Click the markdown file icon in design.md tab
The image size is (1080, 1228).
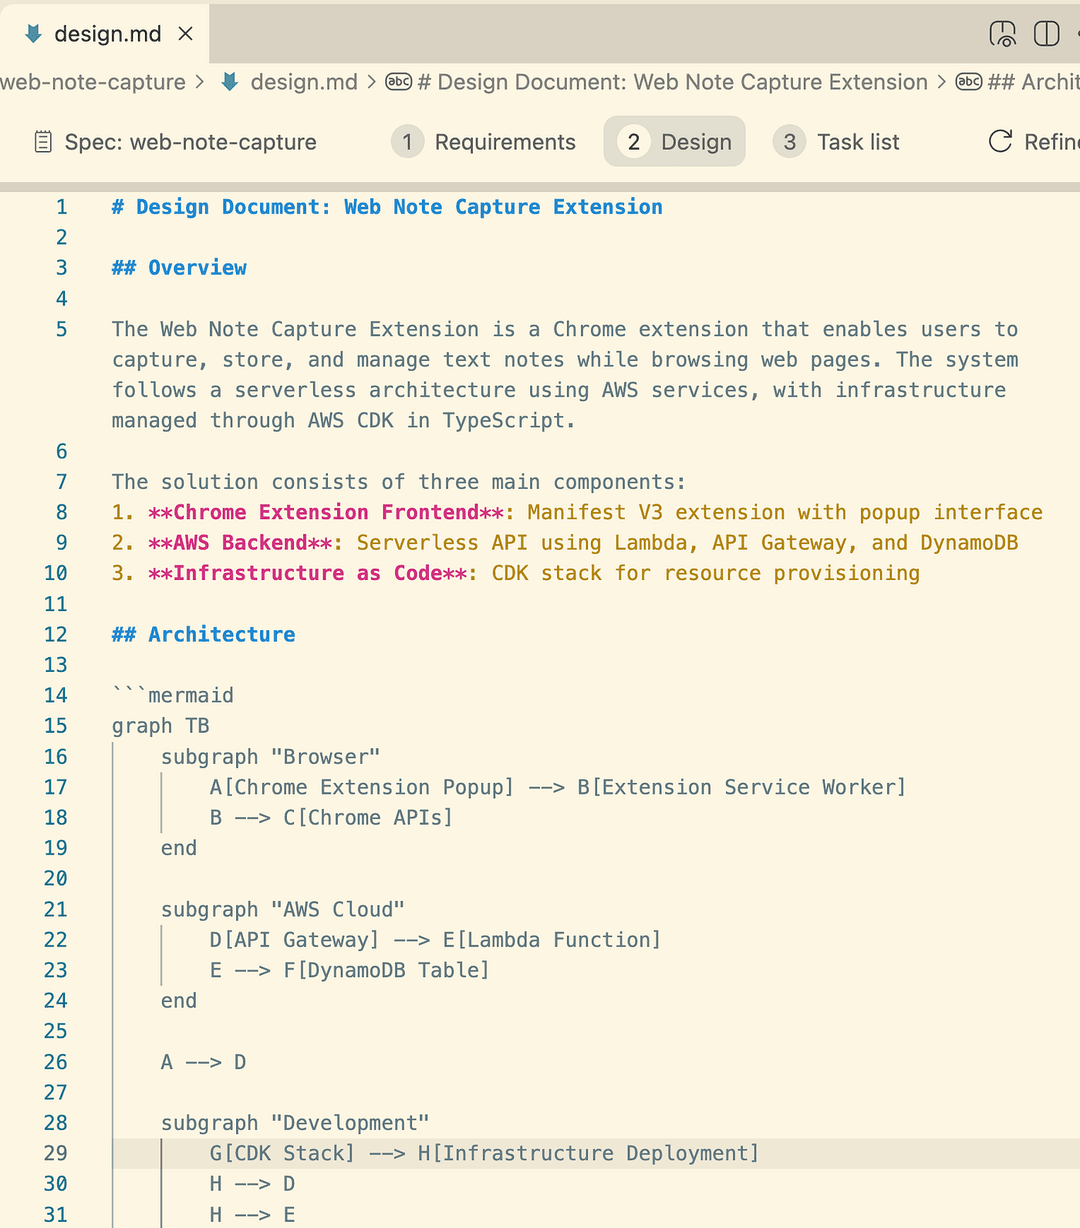tap(33, 34)
